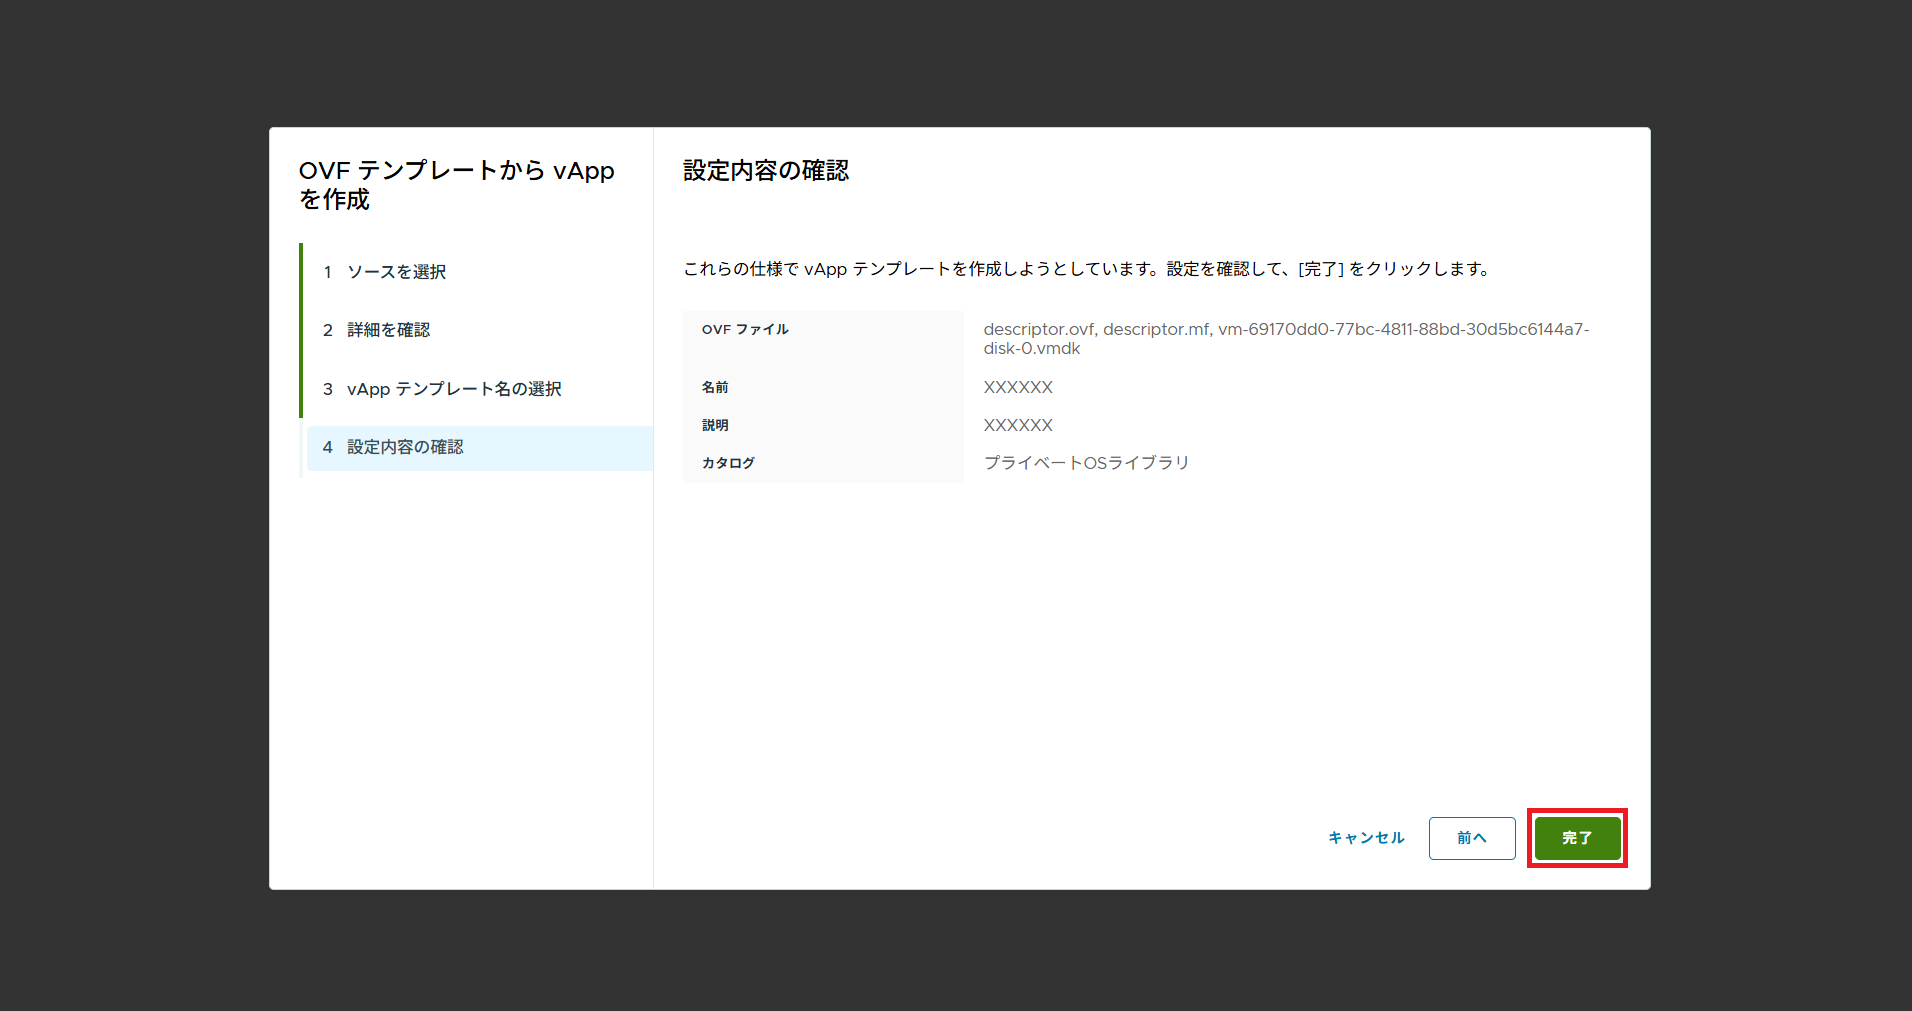Click the XXXXXX value beside 説明
The image size is (1912, 1011).
(x=1018, y=425)
